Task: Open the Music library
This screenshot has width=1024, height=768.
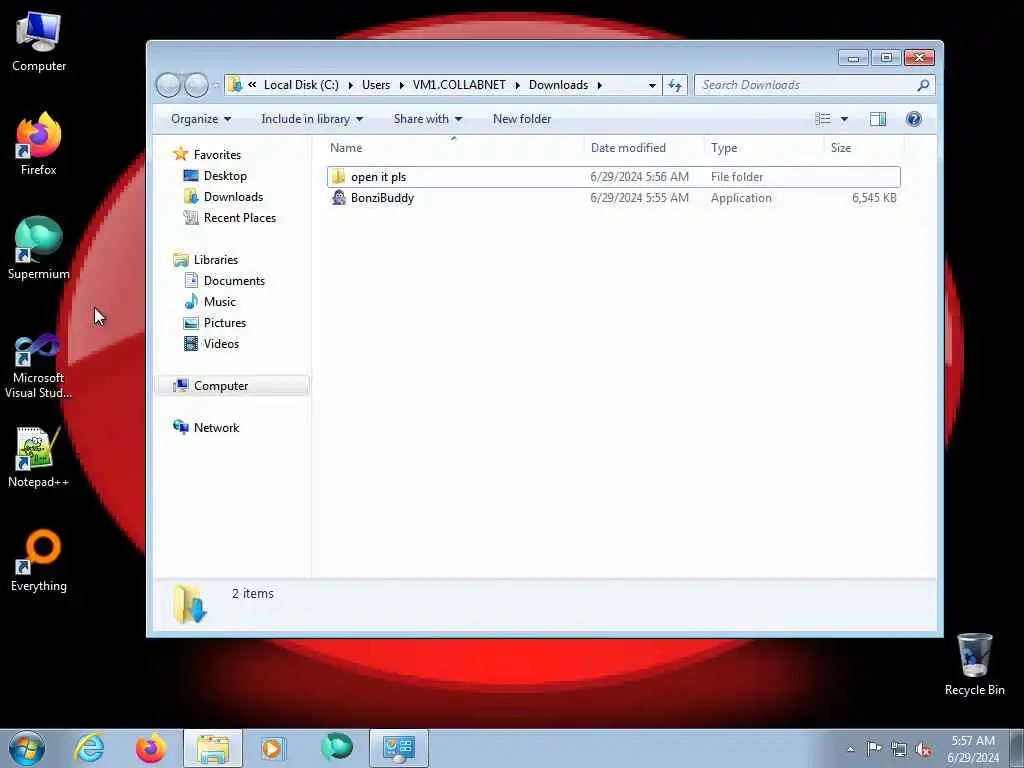Action: click(x=219, y=302)
